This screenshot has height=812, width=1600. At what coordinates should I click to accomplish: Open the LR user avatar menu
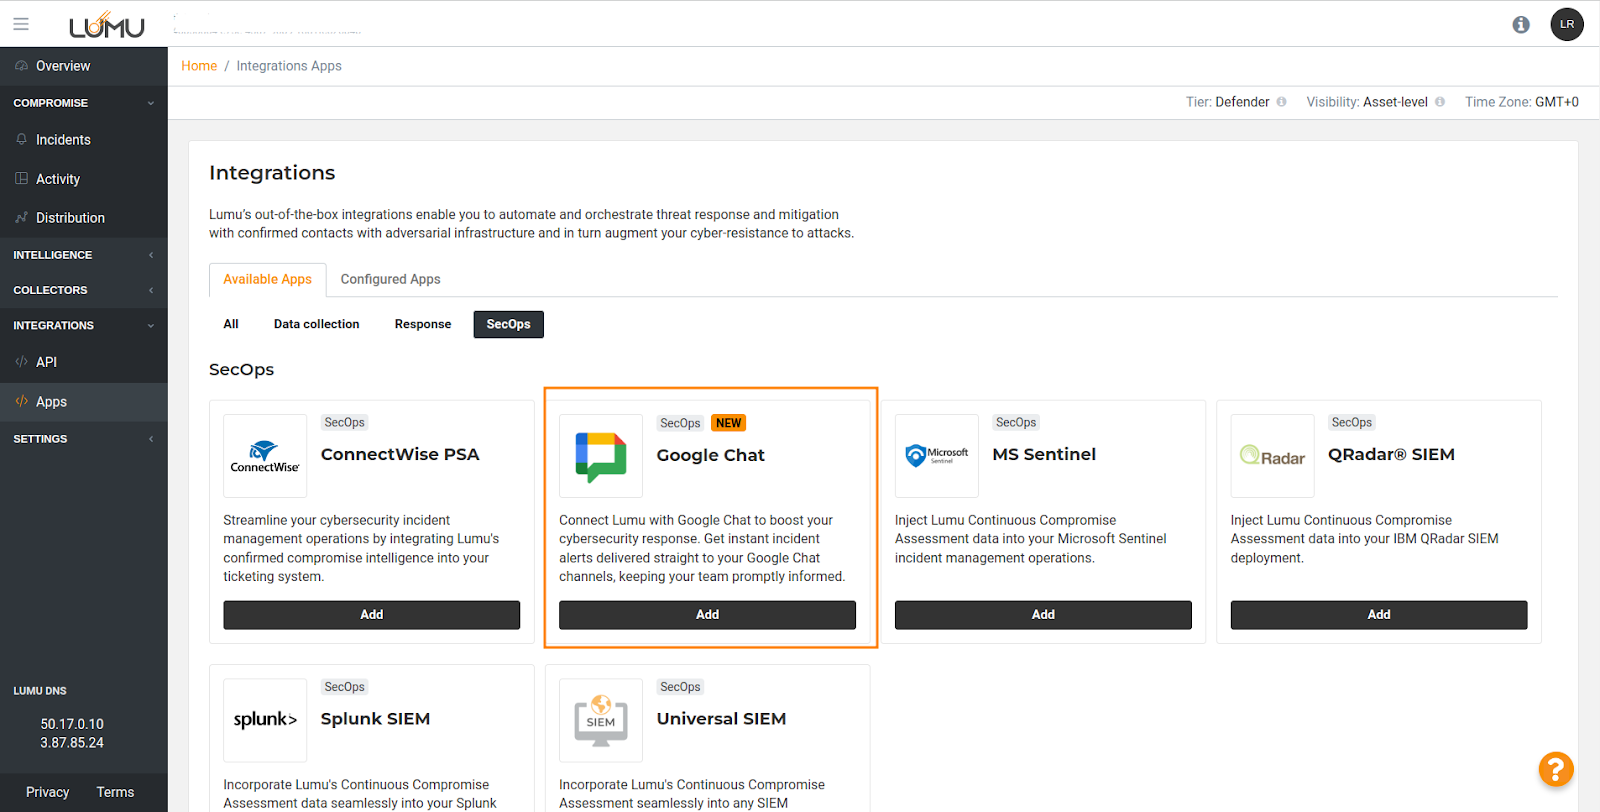[1566, 24]
